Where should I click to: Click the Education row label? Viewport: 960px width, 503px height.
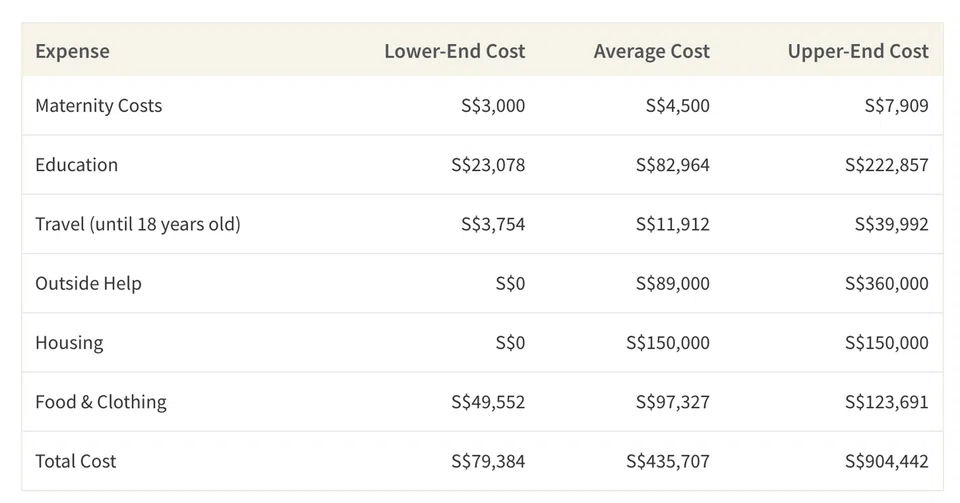click(x=76, y=165)
